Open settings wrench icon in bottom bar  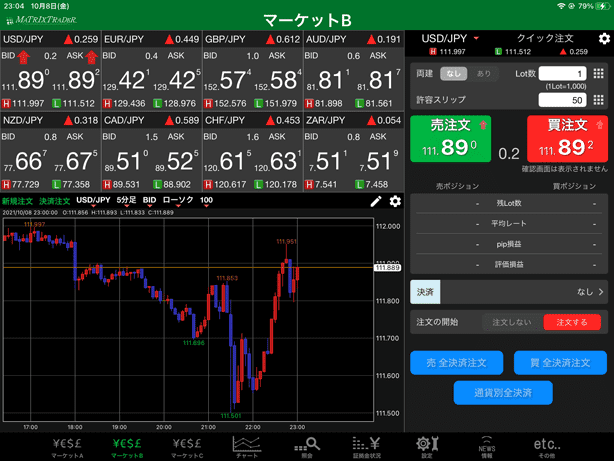tap(427, 448)
